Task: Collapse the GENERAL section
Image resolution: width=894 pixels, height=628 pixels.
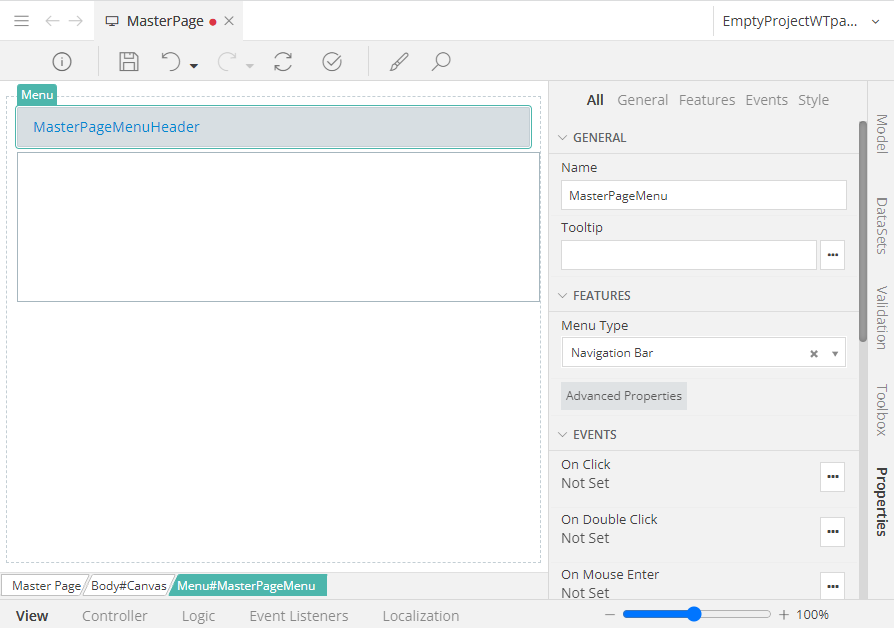Action: [x=562, y=138]
